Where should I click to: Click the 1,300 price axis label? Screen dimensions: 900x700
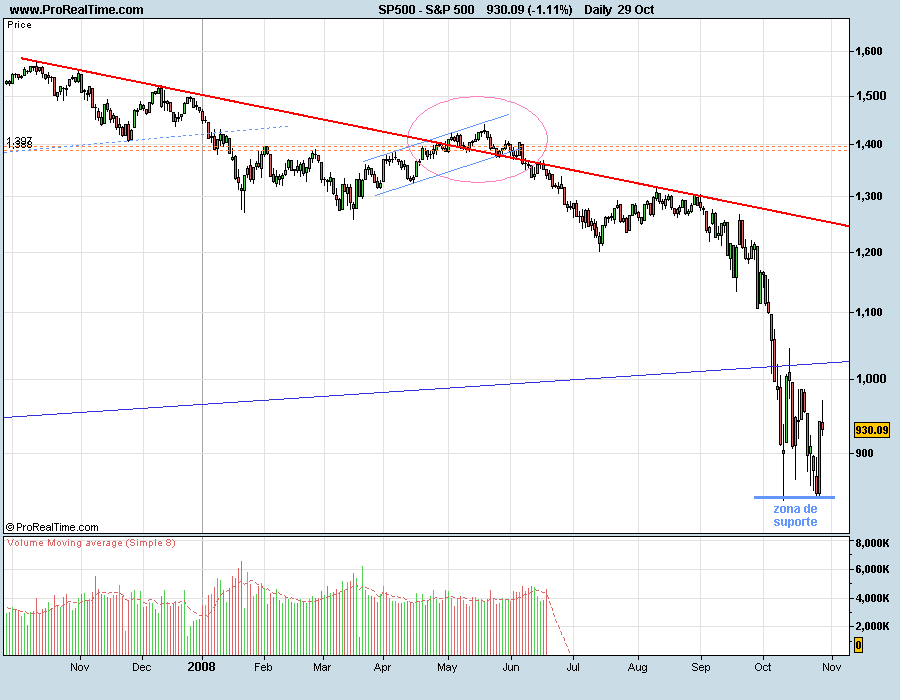(868, 196)
